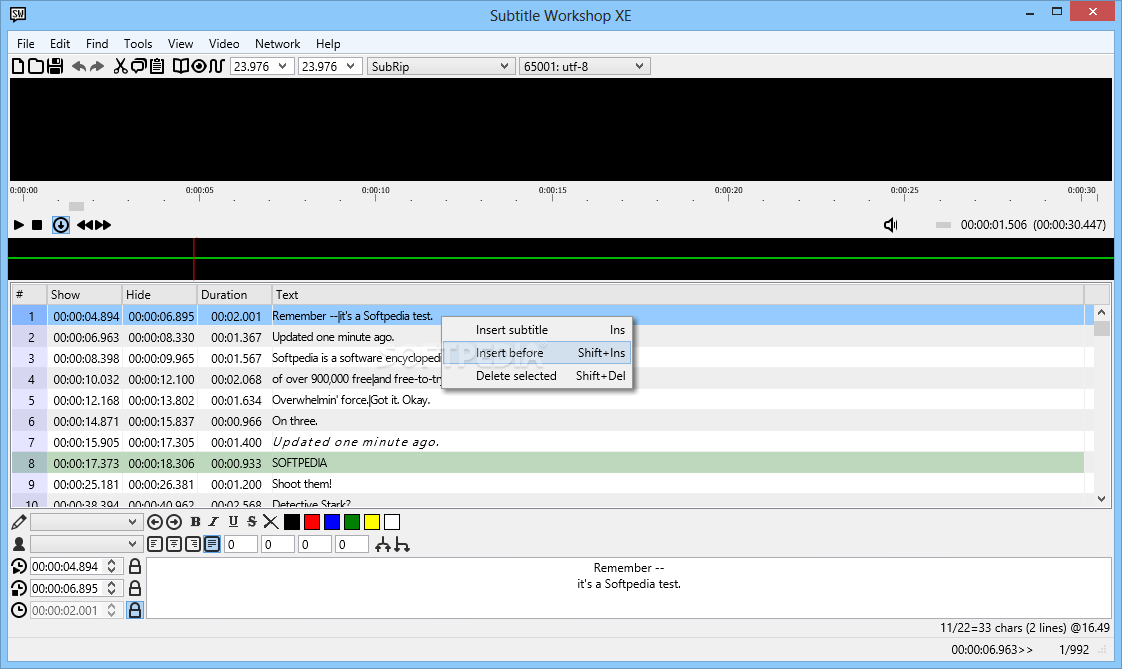Choose Delete selected from context menu

pyautogui.click(x=537, y=376)
